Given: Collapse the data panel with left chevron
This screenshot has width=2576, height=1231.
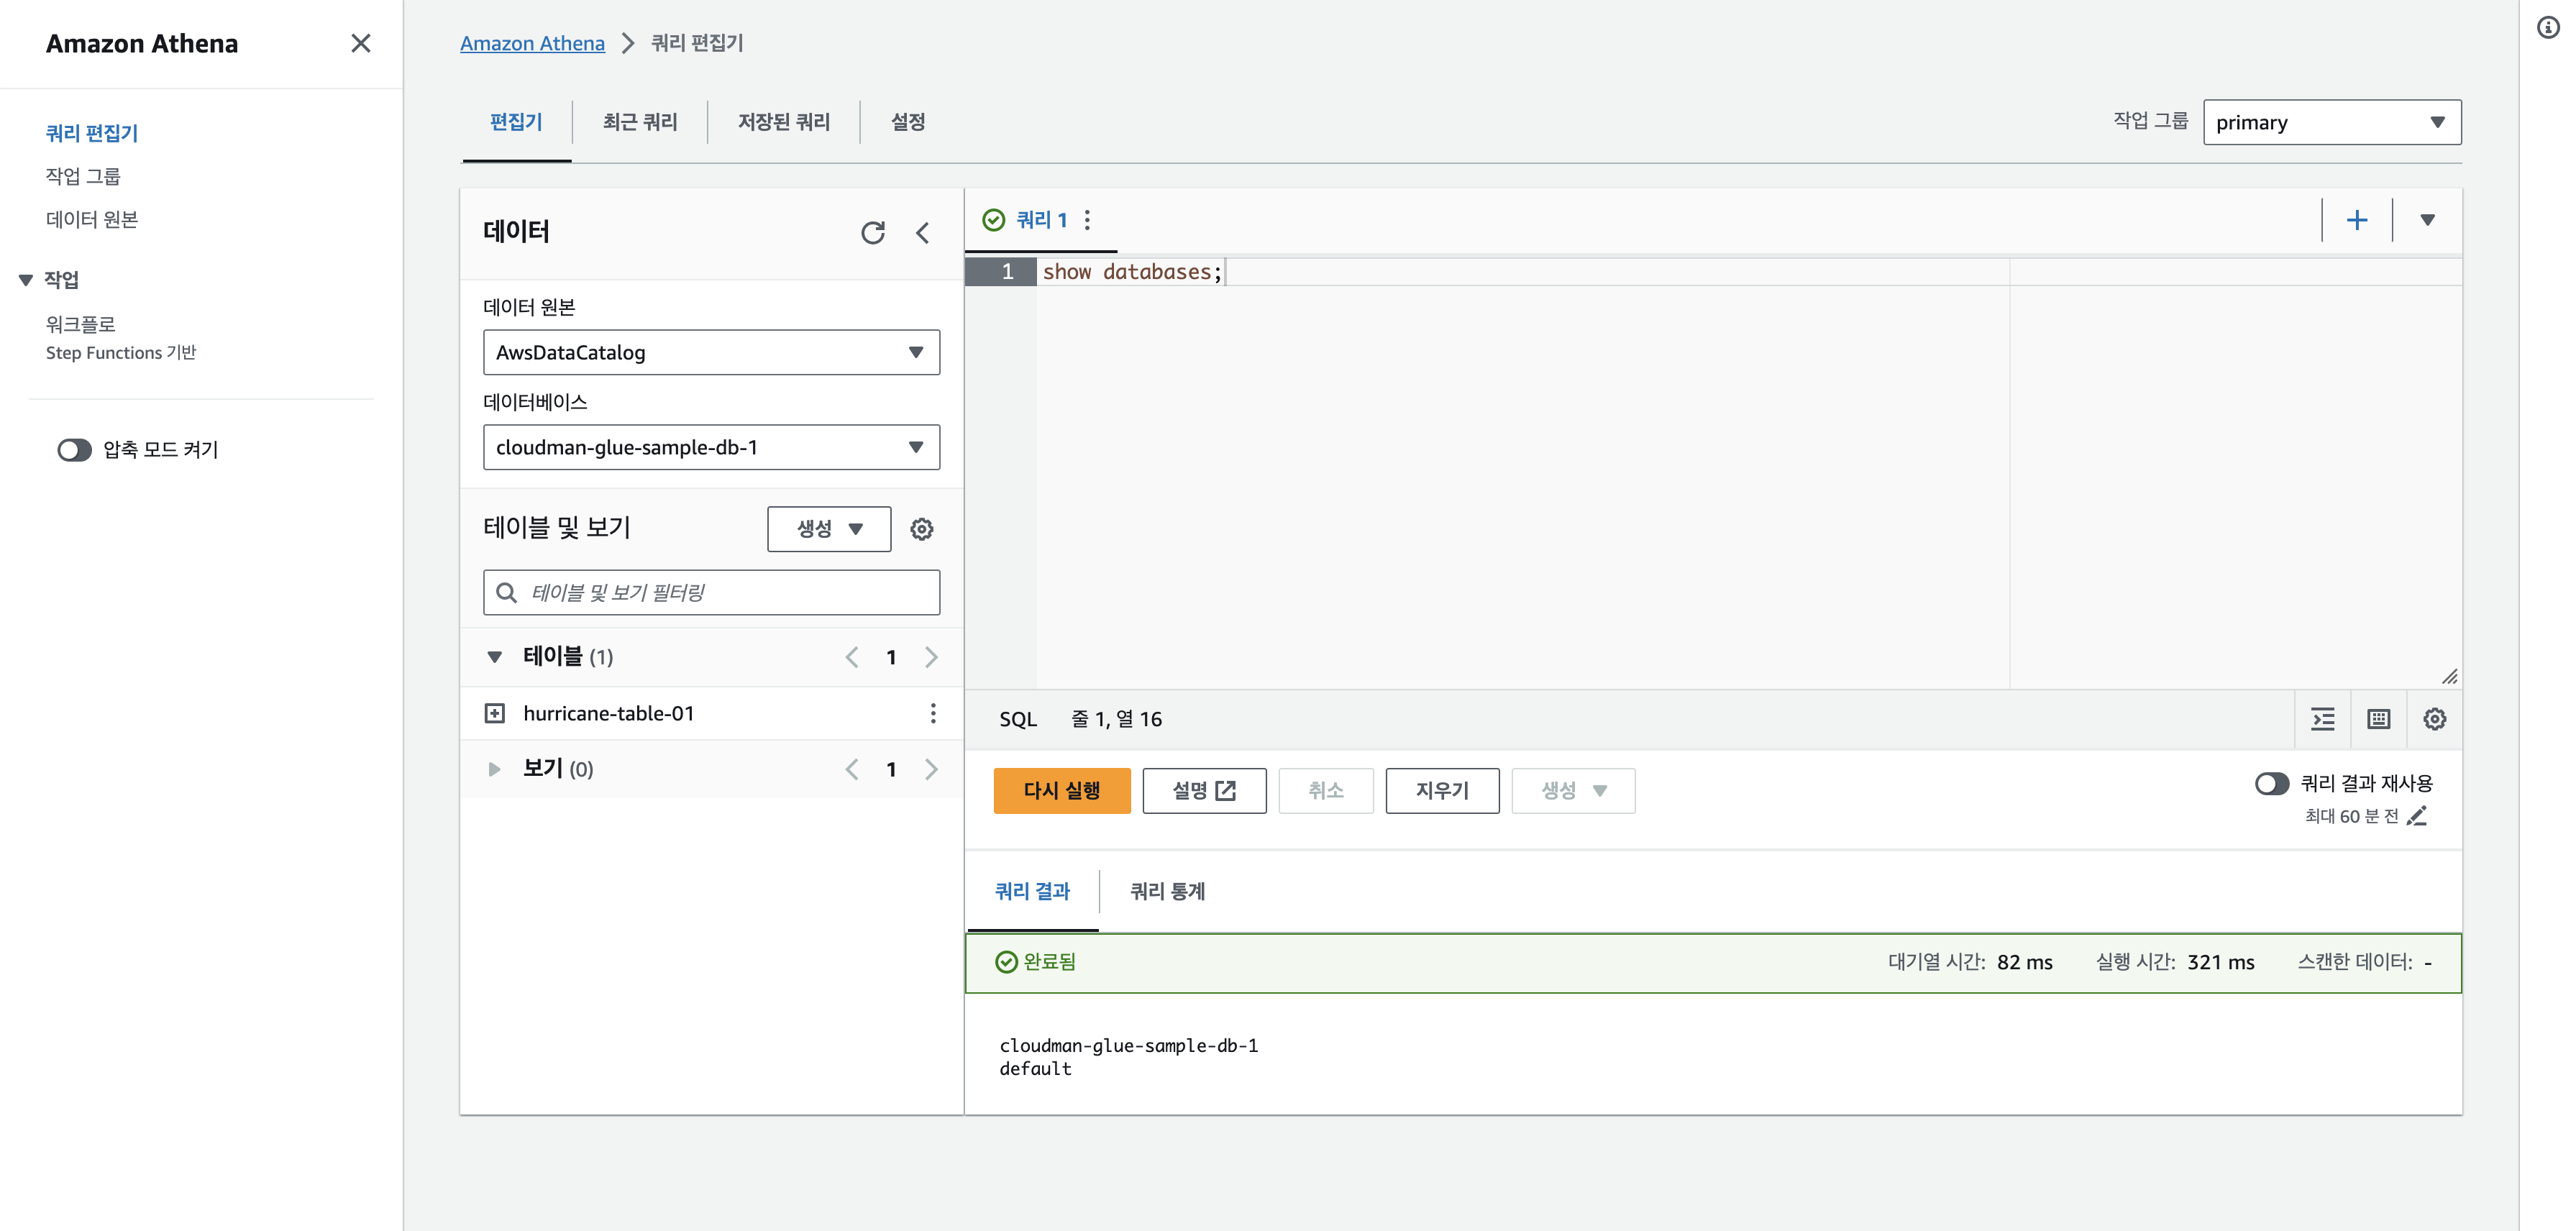Looking at the screenshot, I should 922,233.
